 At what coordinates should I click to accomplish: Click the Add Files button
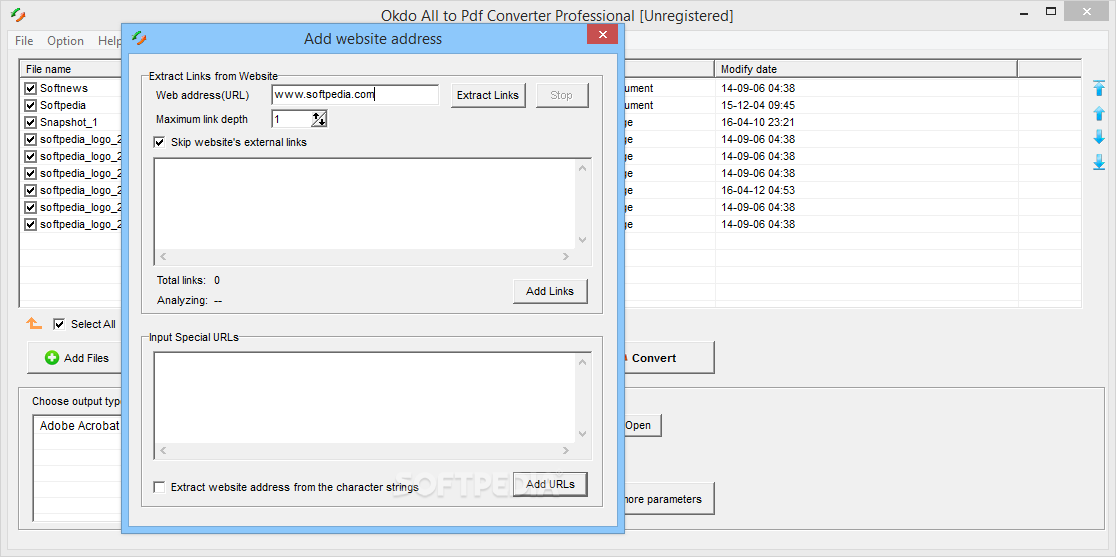point(74,358)
